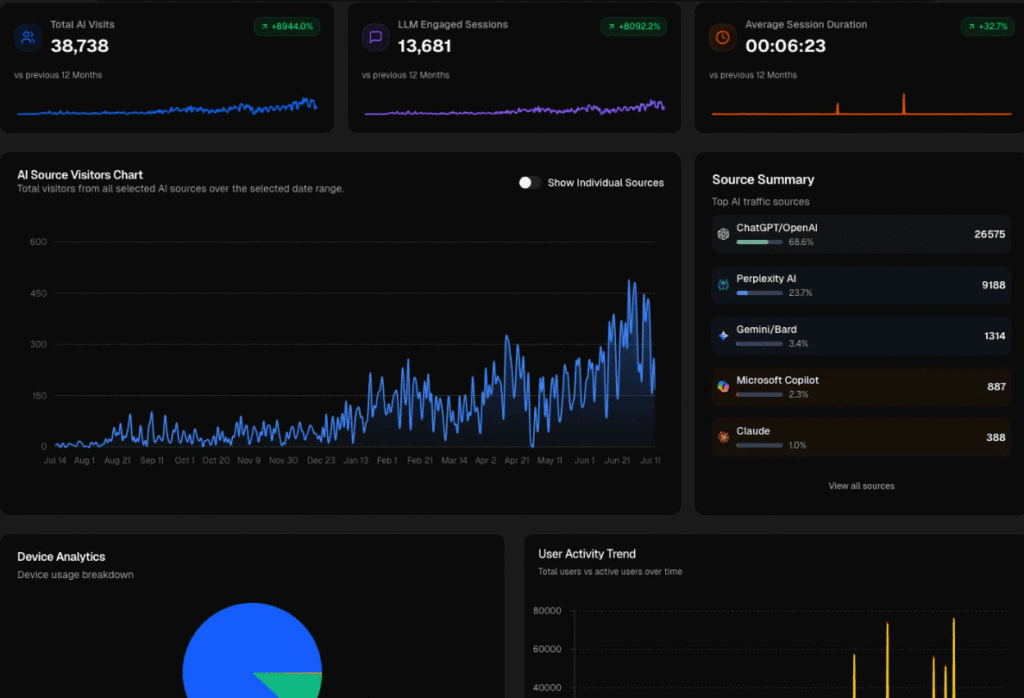Screen dimensions: 1024x698
Task: Click the +8092.2% growth badge
Action: tap(634, 27)
